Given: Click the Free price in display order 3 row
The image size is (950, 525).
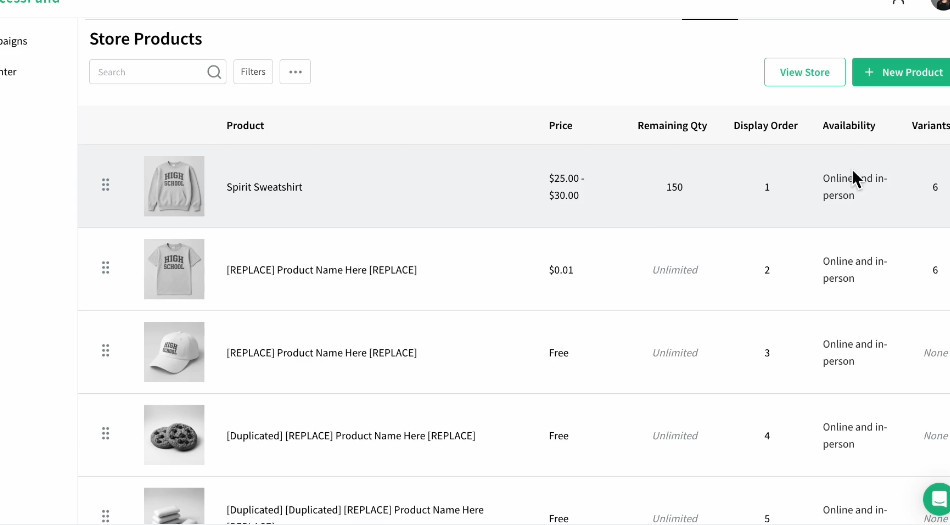Looking at the screenshot, I should point(559,353).
